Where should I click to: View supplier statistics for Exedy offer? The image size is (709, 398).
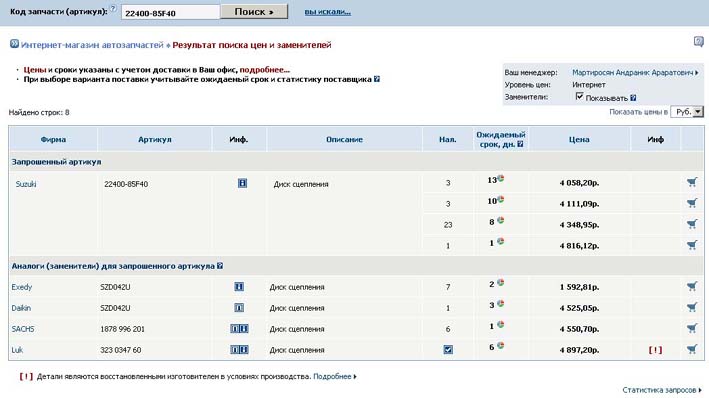pyautogui.click(x=501, y=283)
